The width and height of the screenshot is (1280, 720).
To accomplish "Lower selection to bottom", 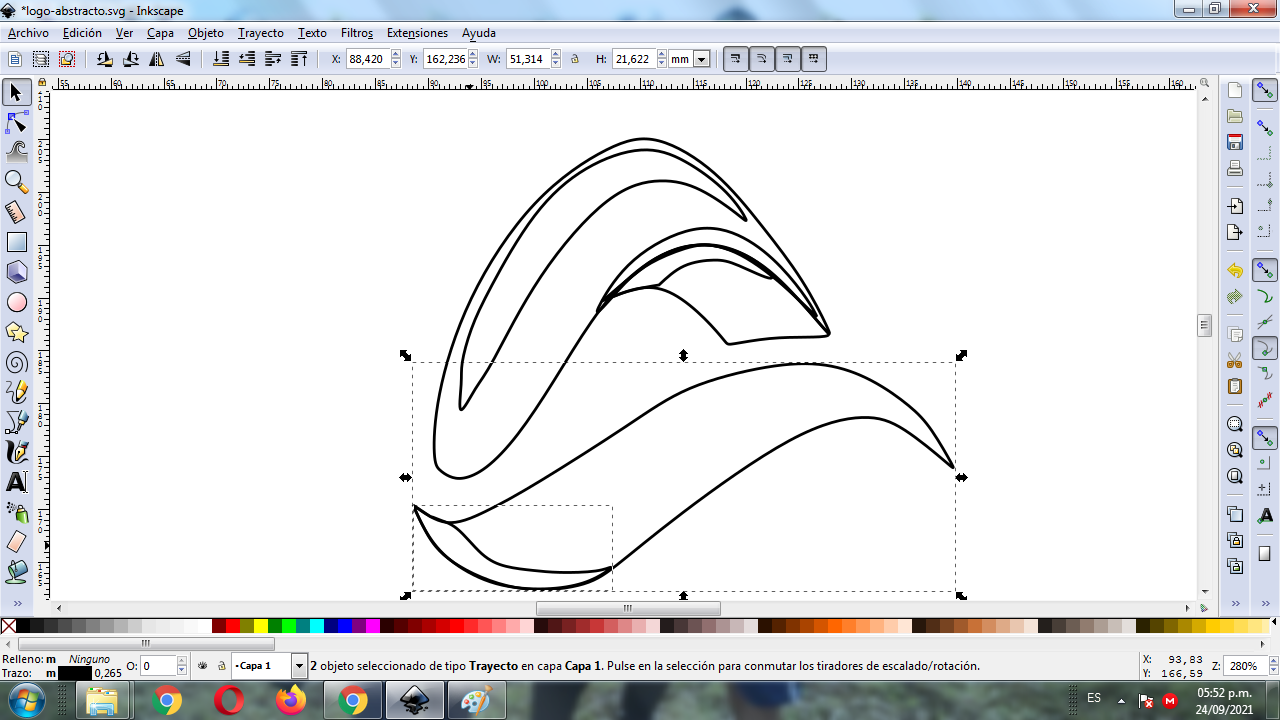I will [221, 59].
